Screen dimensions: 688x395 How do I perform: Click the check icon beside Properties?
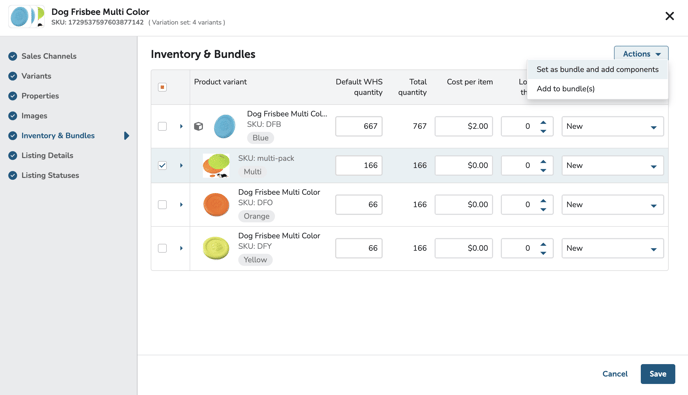[x=13, y=96]
